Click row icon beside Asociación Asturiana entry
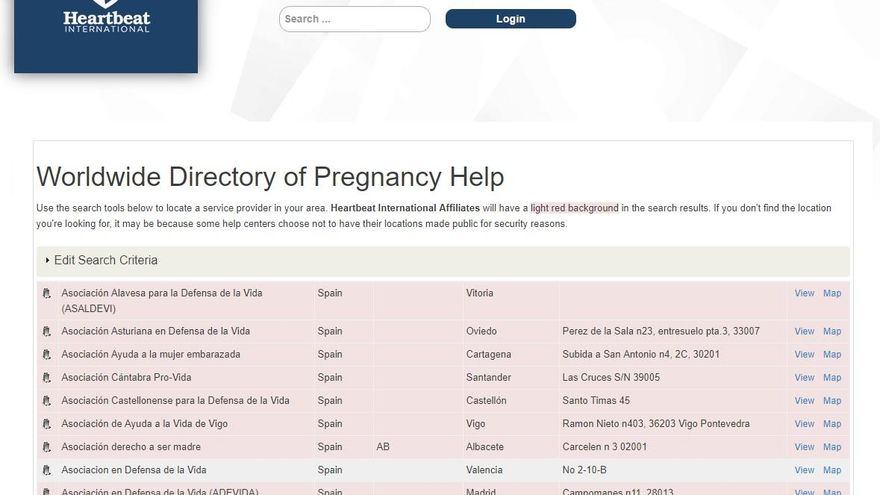The height and width of the screenshot is (495, 880). [46, 332]
